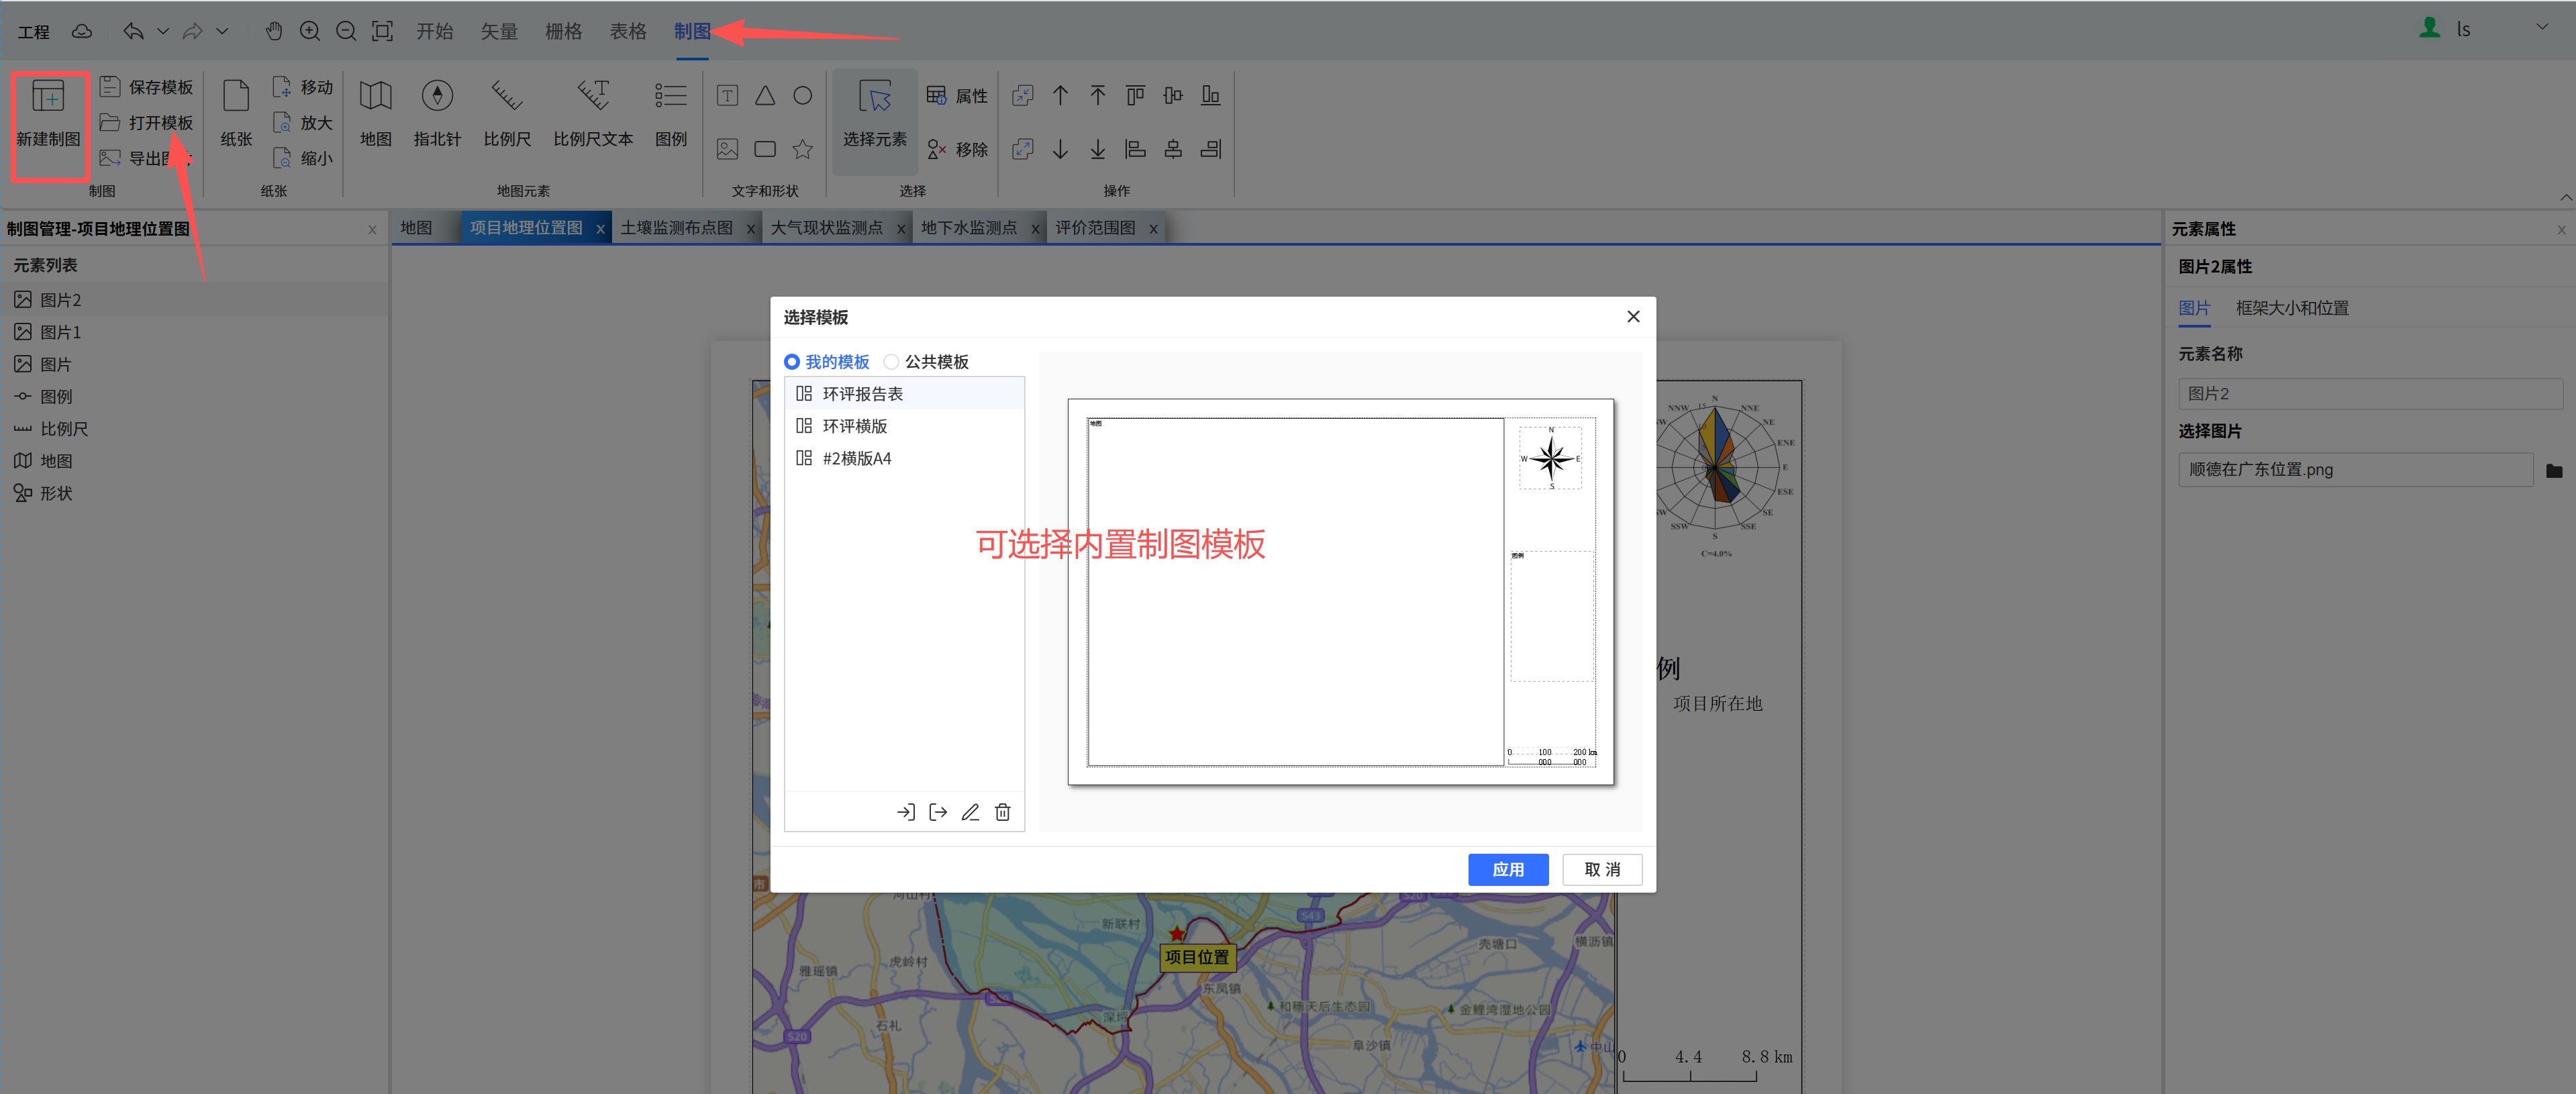Image resolution: width=2576 pixels, height=1094 pixels.
Task: Insert 比例尺文本 scale text
Action: click(x=593, y=113)
